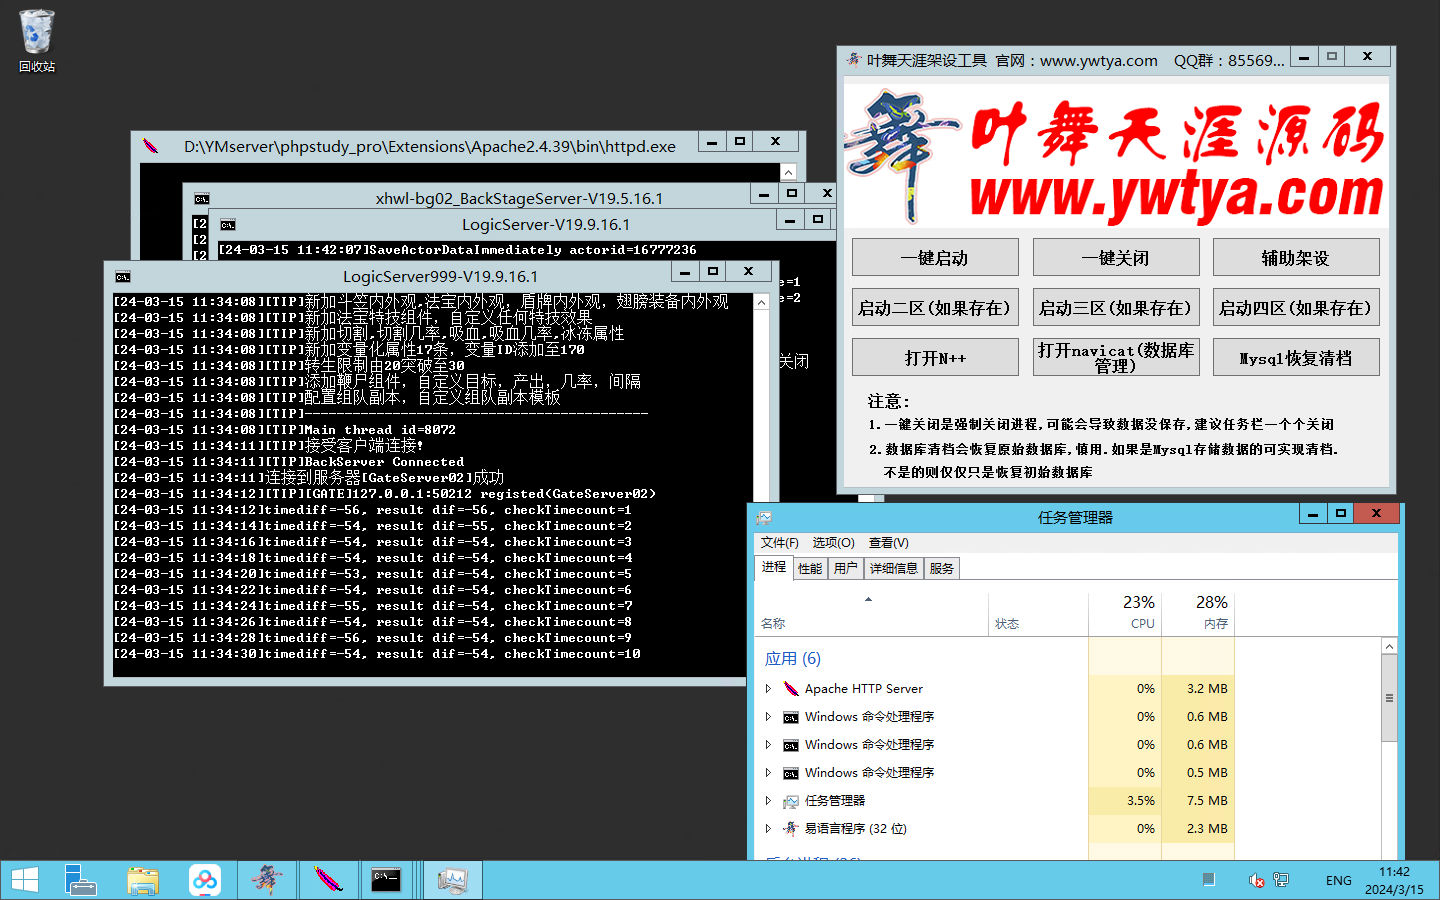
Task: Expand the first Windows 命令处理程序 row
Action: (768, 716)
